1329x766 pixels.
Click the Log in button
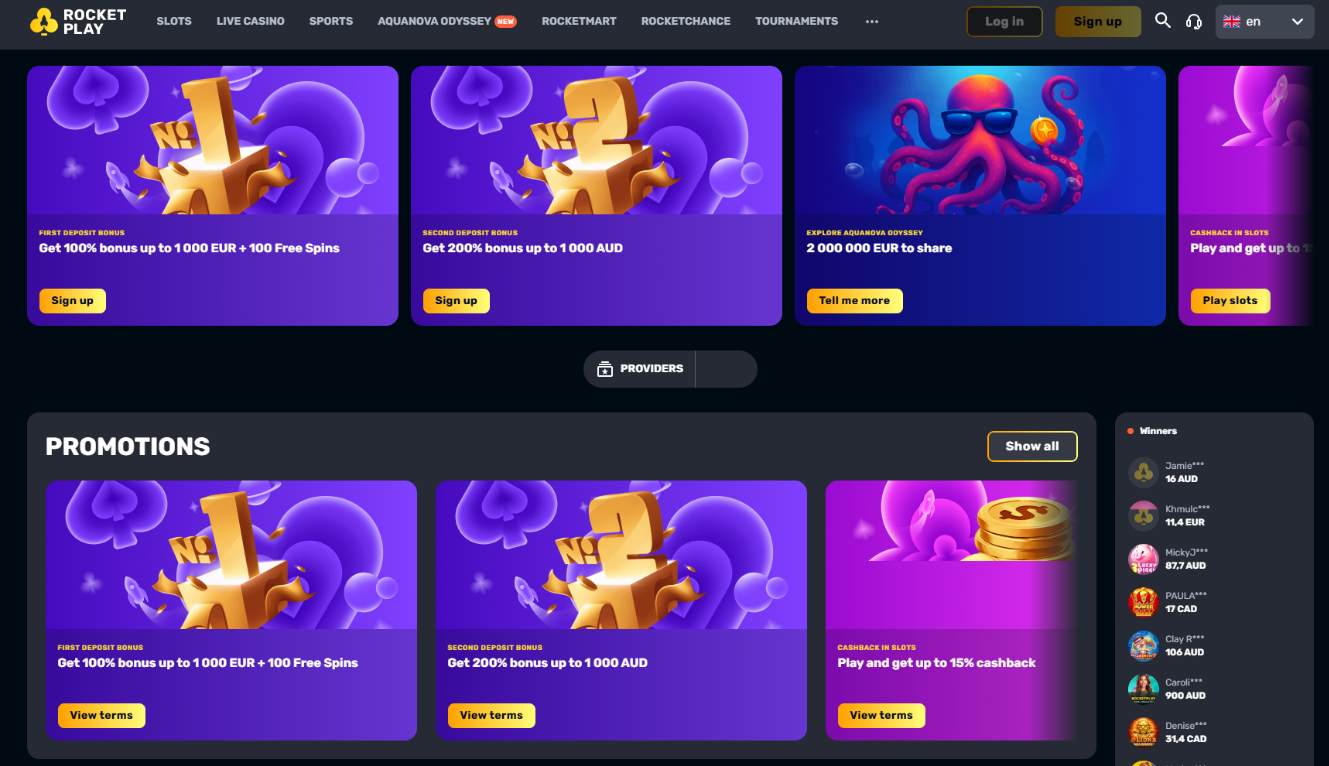1004,21
